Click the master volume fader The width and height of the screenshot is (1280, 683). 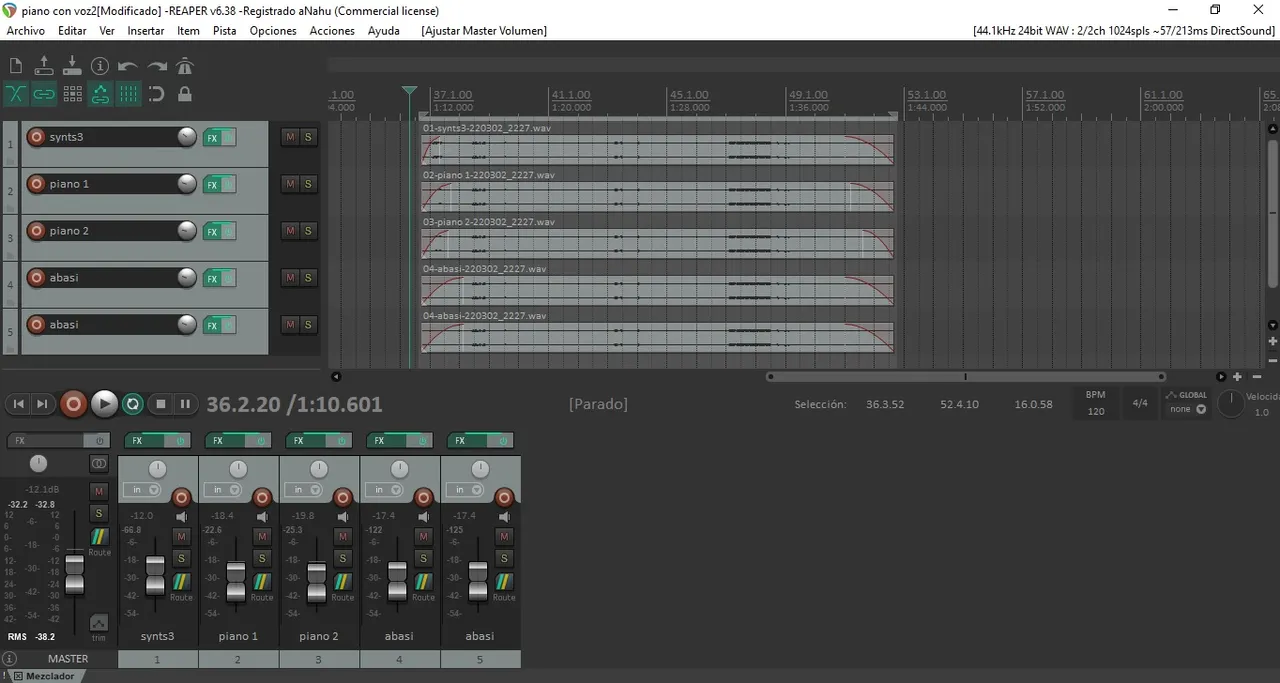(x=75, y=572)
